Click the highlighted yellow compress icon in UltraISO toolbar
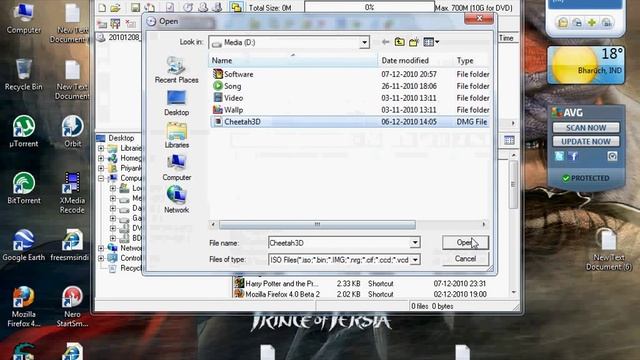The height and width of the screenshot is (360, 640). (x=236, y=7)
